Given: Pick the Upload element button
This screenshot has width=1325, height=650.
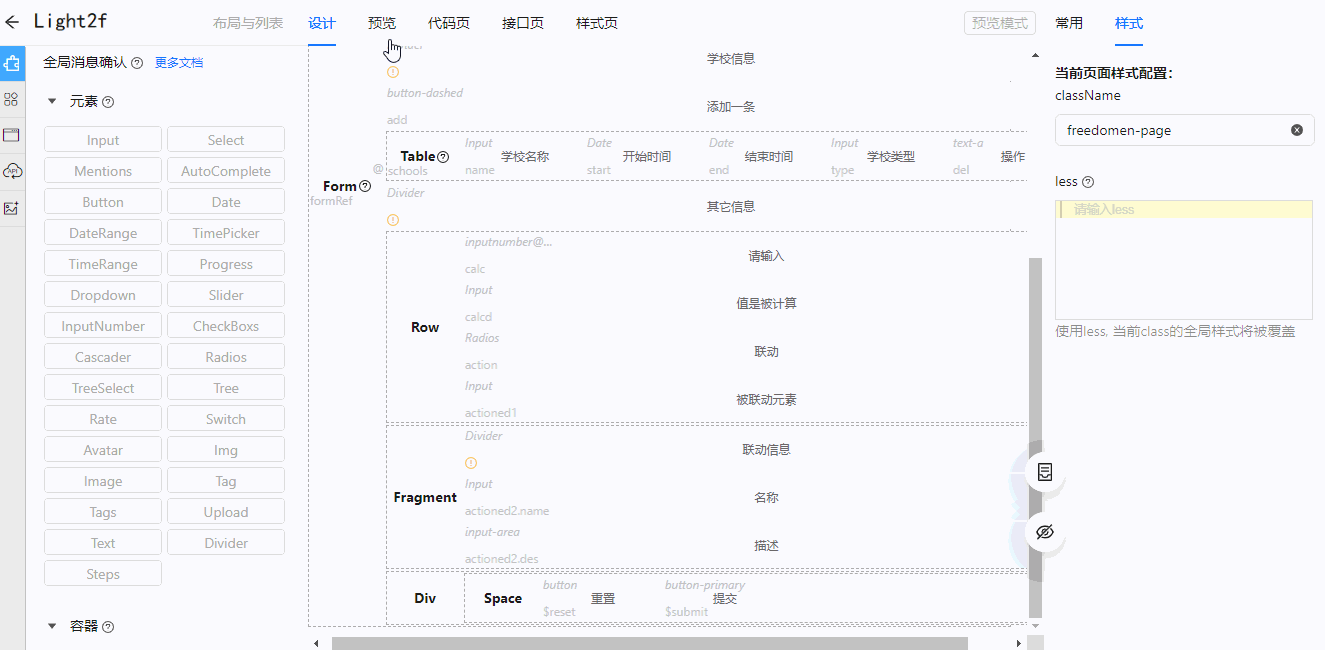Looking at the screenshot, I should point(226,512).
